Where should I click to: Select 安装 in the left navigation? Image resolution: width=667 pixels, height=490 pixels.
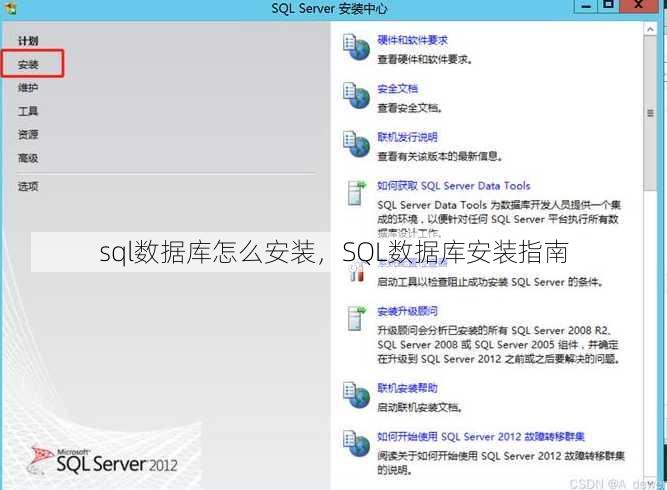pos(28,64)
